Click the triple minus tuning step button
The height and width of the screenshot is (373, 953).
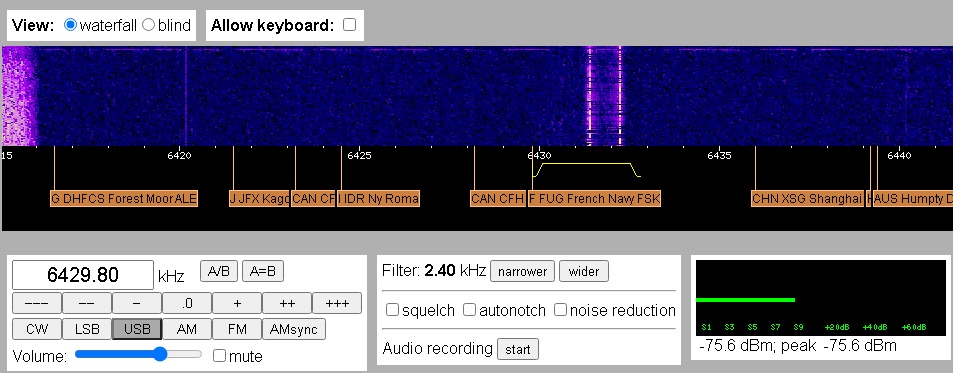click(x=37, y=303)
